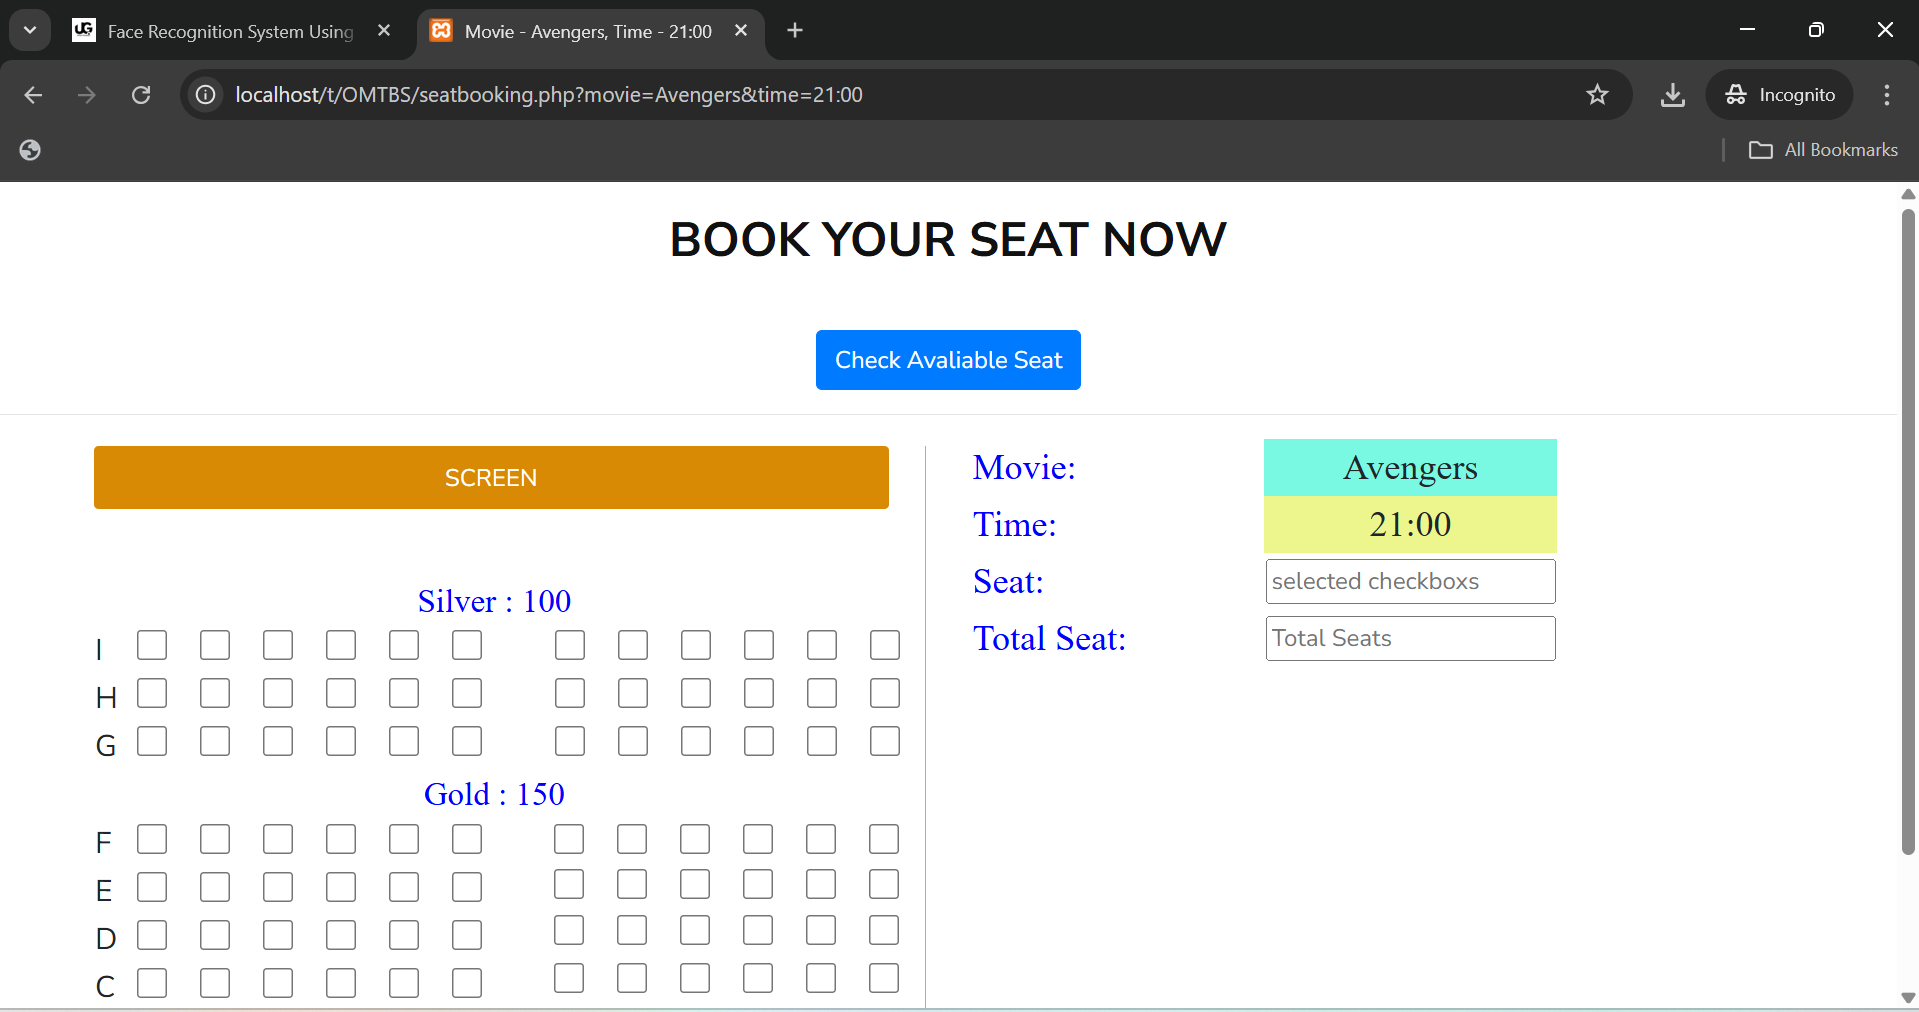Check first seat in row I
The image size is (1919, 1012).
click(x=152, y=645)
